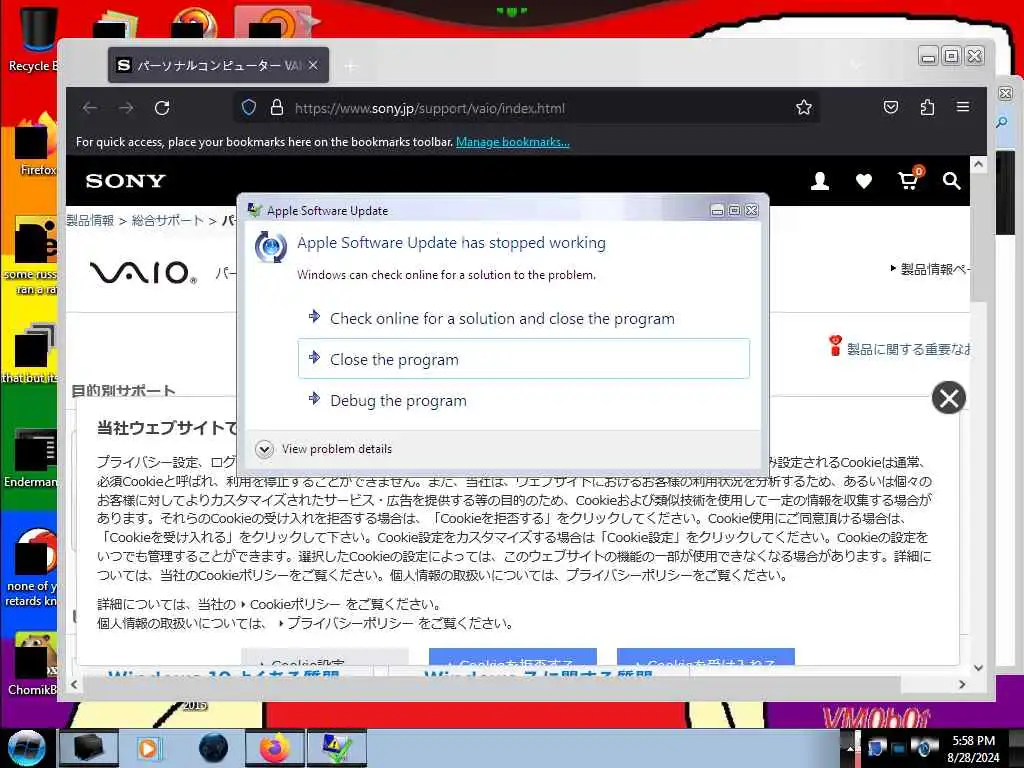
Task: Reload the Sony page
Action: tap(162, 108)
